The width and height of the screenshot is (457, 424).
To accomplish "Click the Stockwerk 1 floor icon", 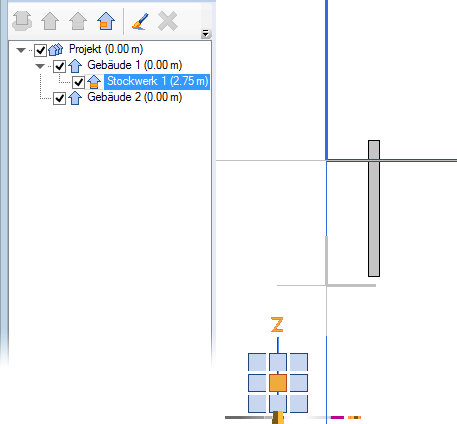I will [x=94, y=82].
